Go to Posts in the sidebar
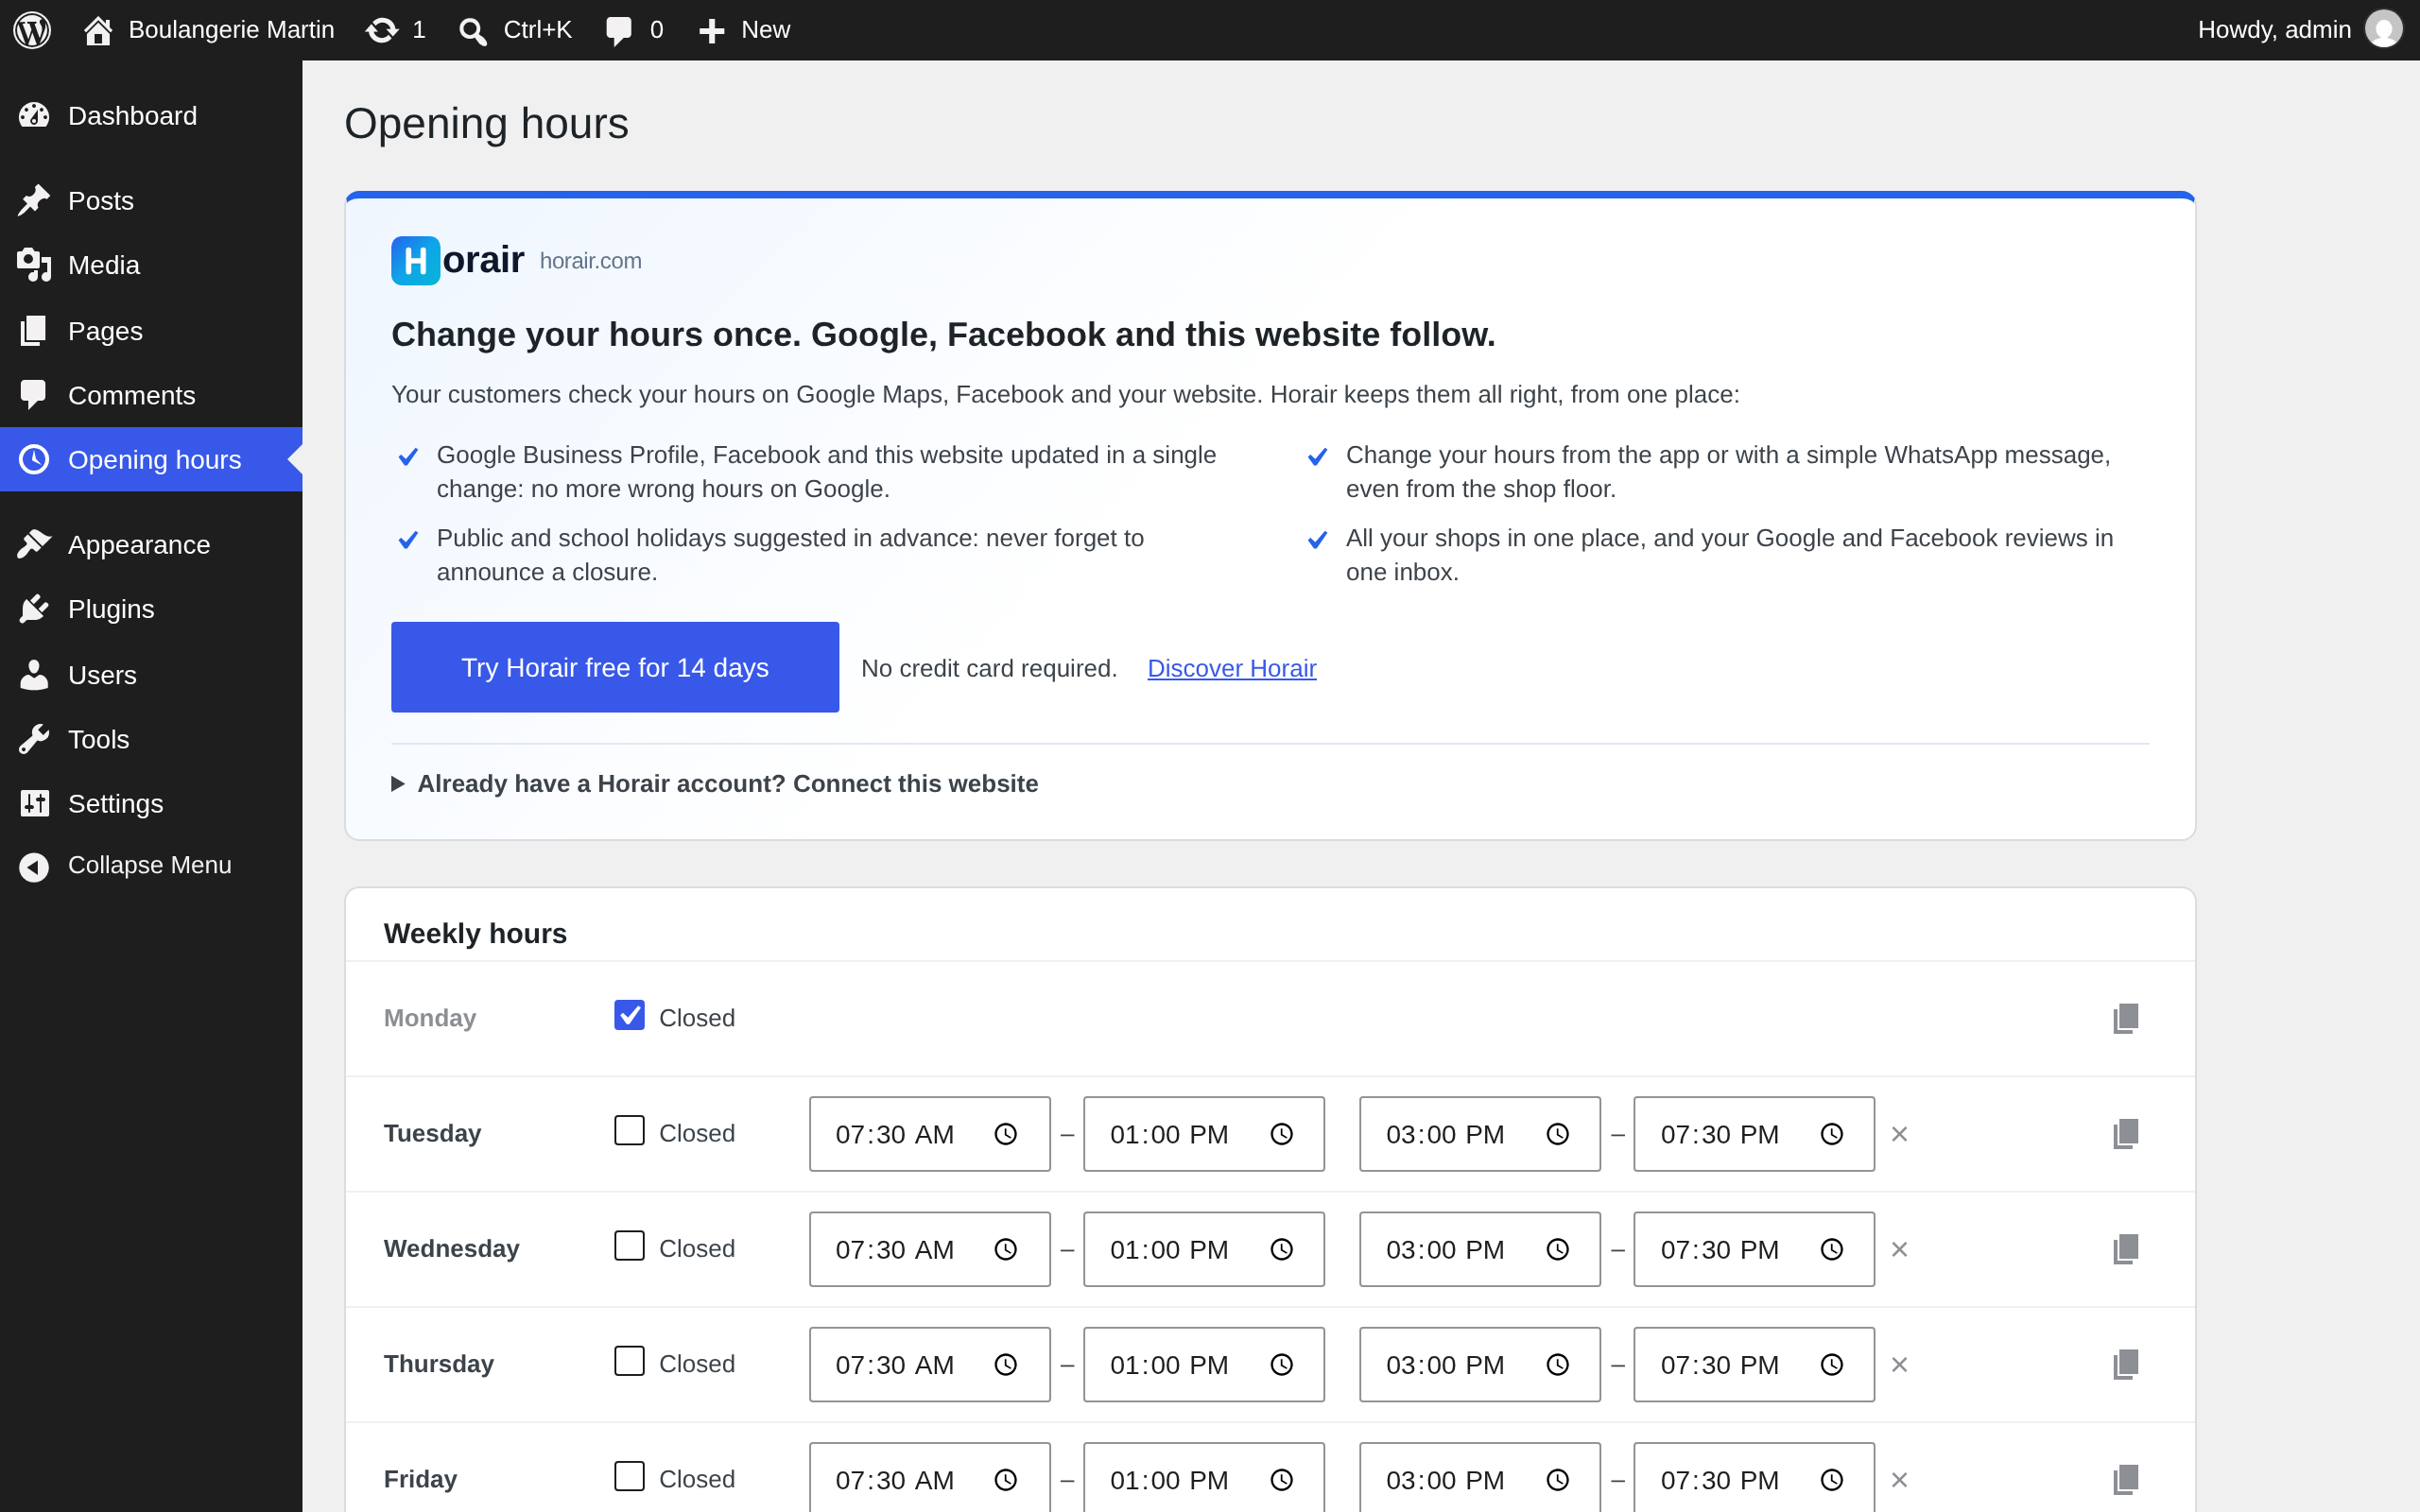This screenshot has height=1512, width=2420. 151,200
